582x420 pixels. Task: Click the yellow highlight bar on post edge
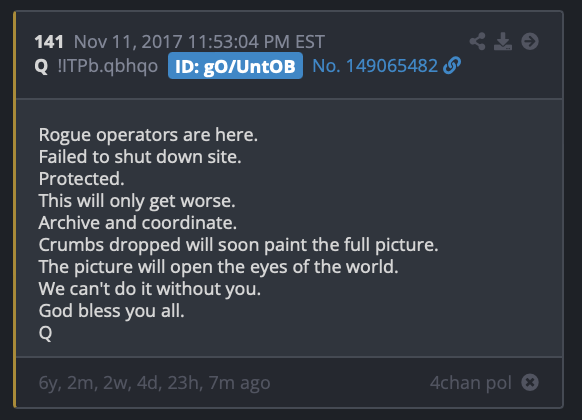14,210
